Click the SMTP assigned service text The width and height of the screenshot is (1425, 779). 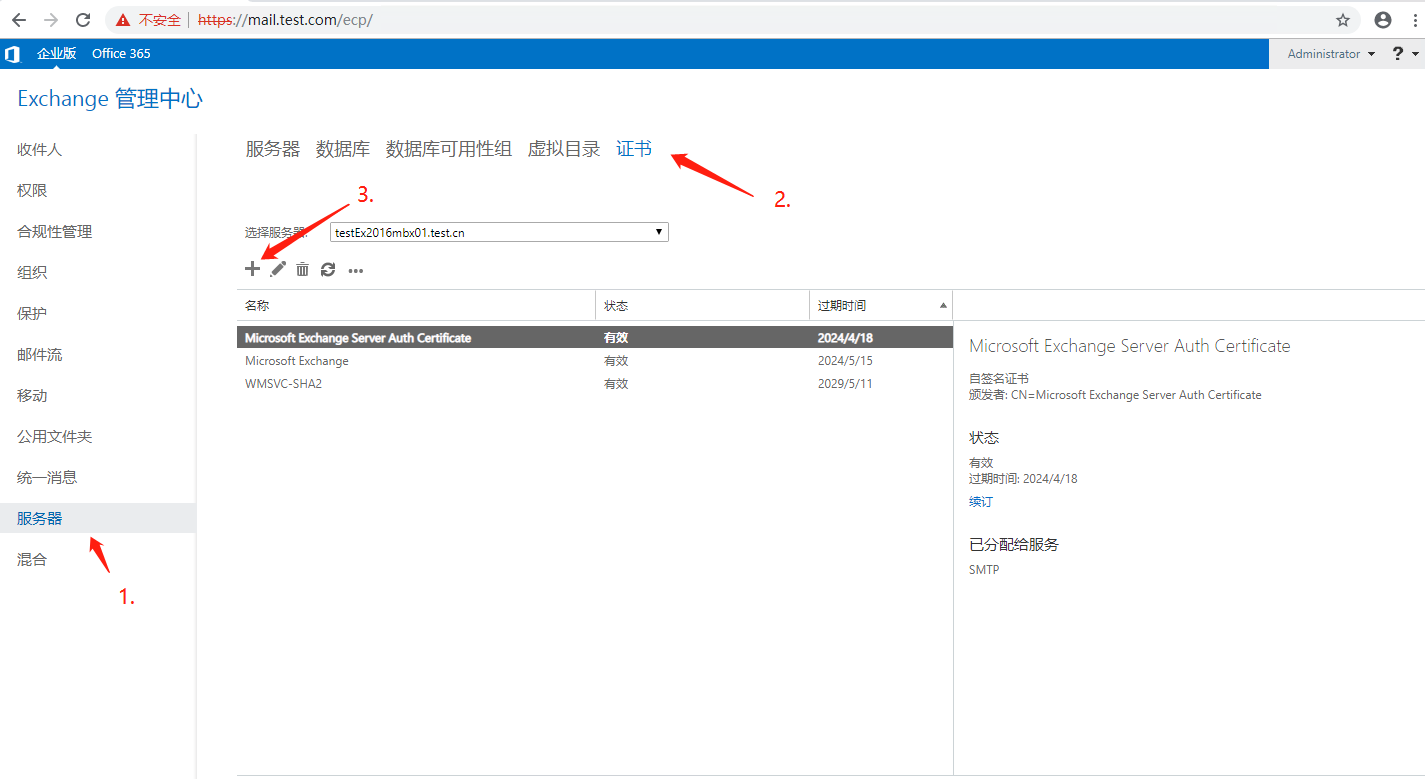coord(984,570)
